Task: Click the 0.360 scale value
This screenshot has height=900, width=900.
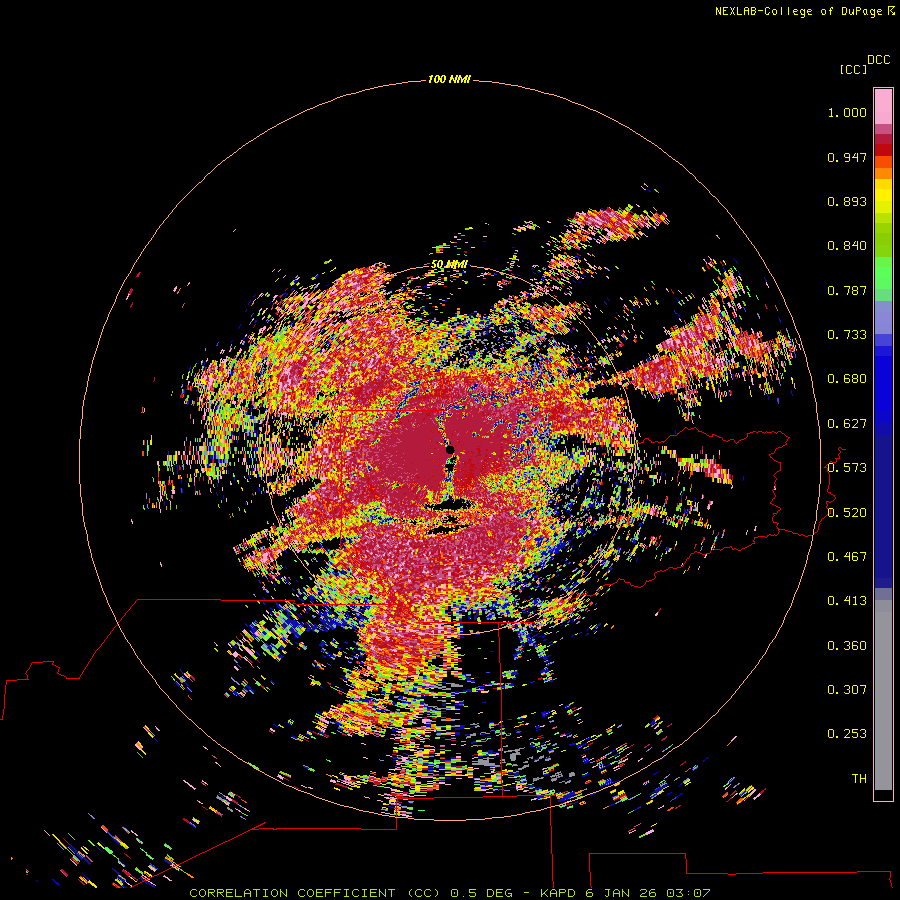Action: [847, 646]
